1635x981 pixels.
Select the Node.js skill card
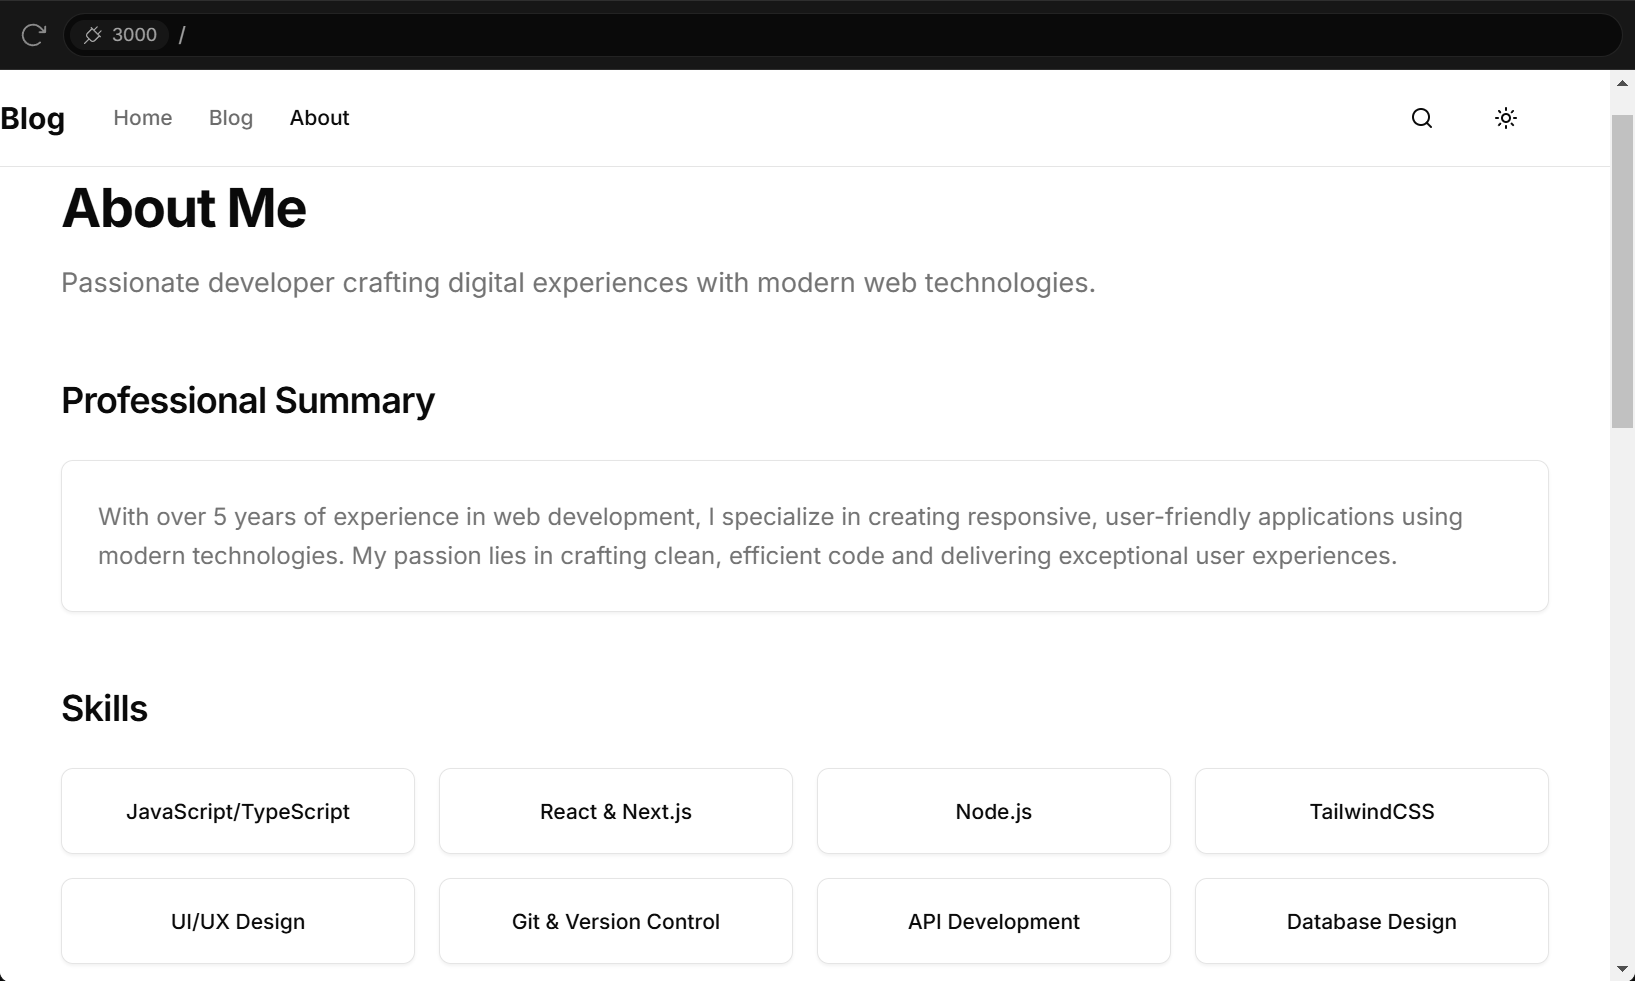[994, 811]
